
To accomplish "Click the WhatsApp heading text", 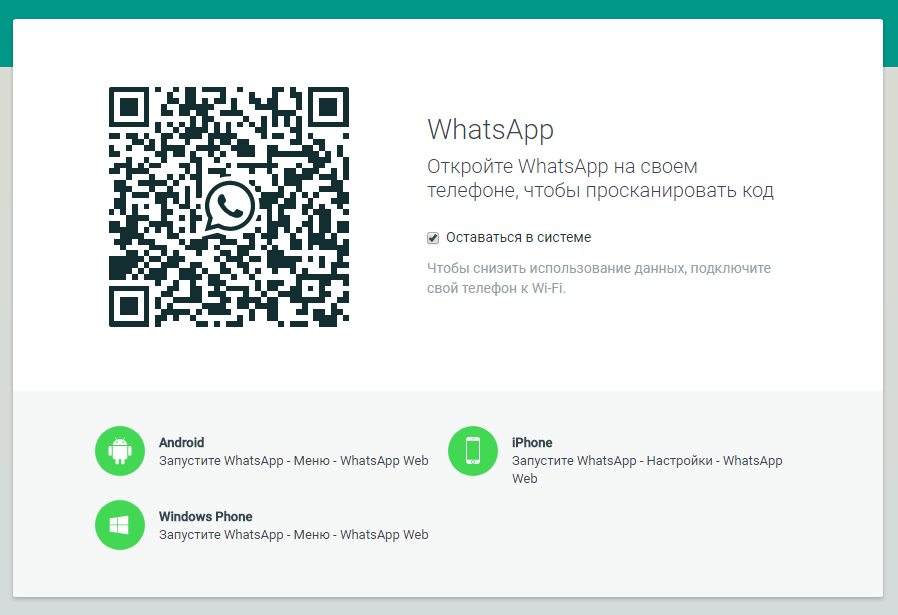I will coord(490,129).
